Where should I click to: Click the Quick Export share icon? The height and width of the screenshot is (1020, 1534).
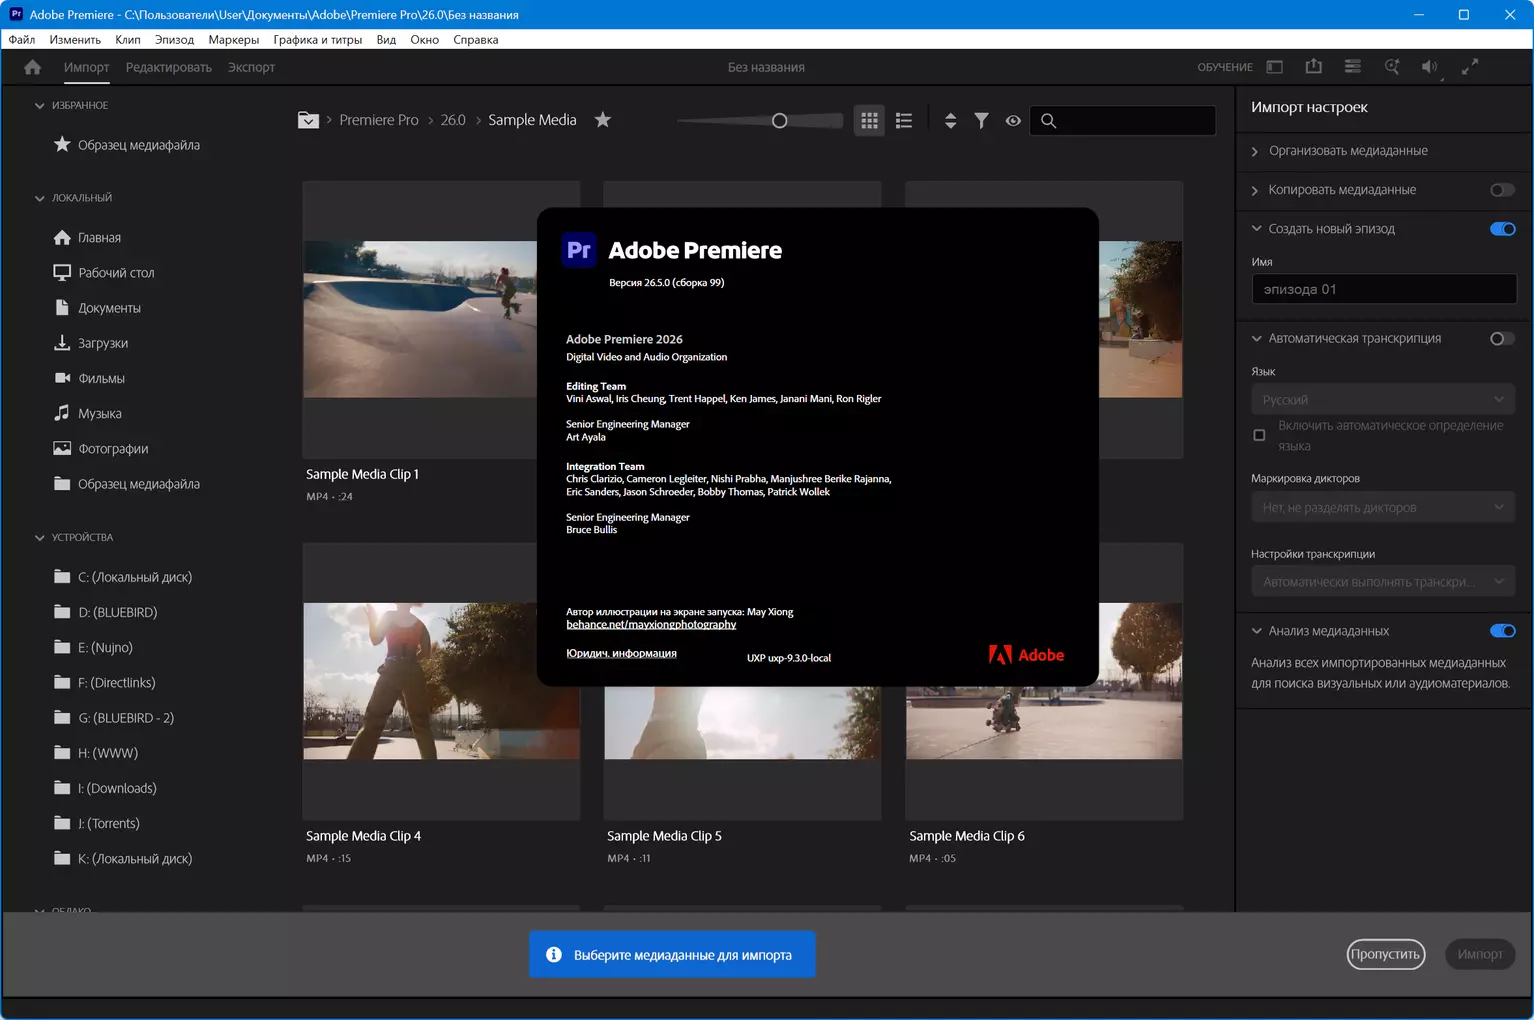pos(1314,66)
